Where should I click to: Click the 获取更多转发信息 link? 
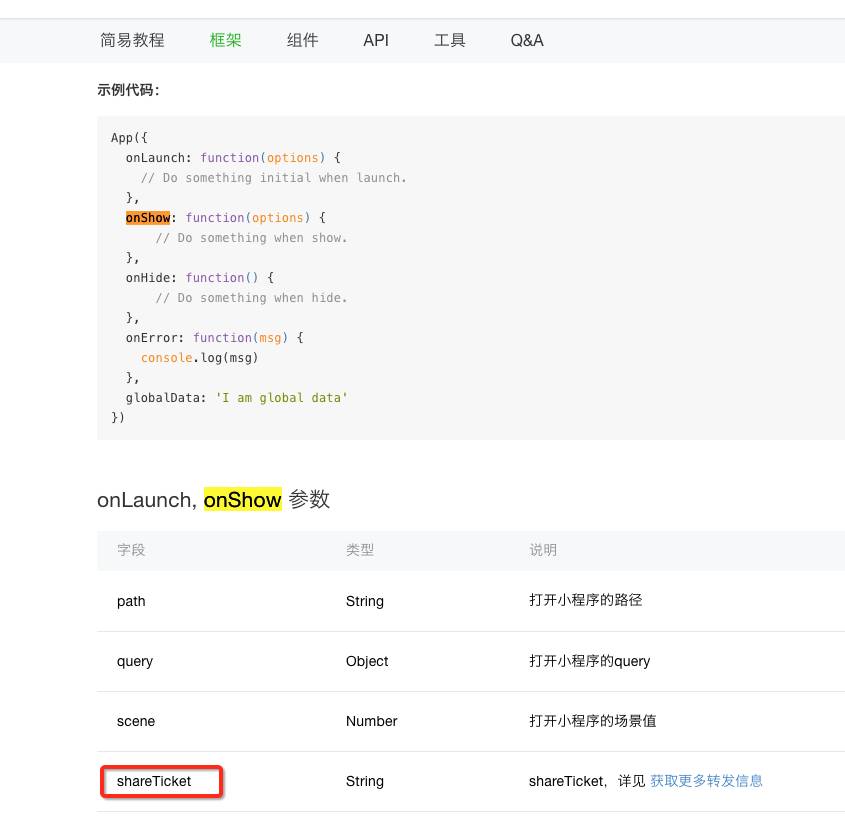[706, 781]
